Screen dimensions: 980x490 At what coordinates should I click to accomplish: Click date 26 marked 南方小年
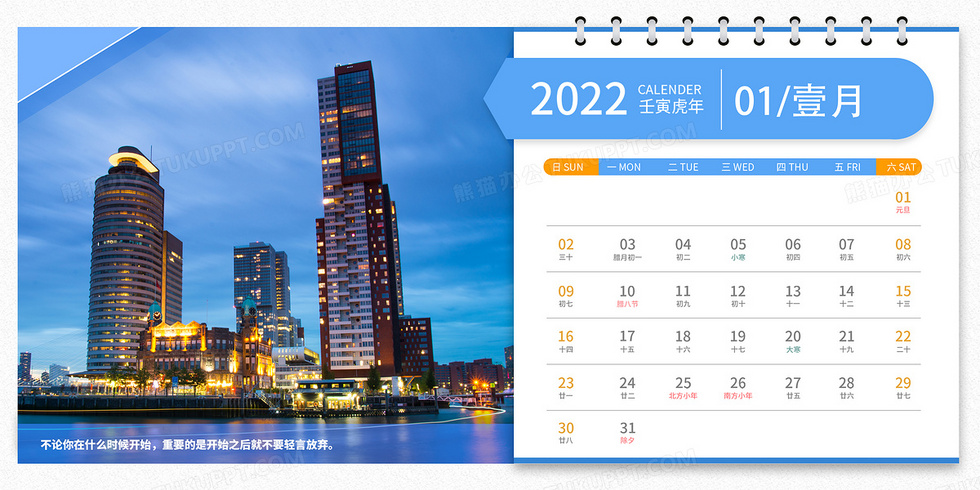(x=738, y=388)
